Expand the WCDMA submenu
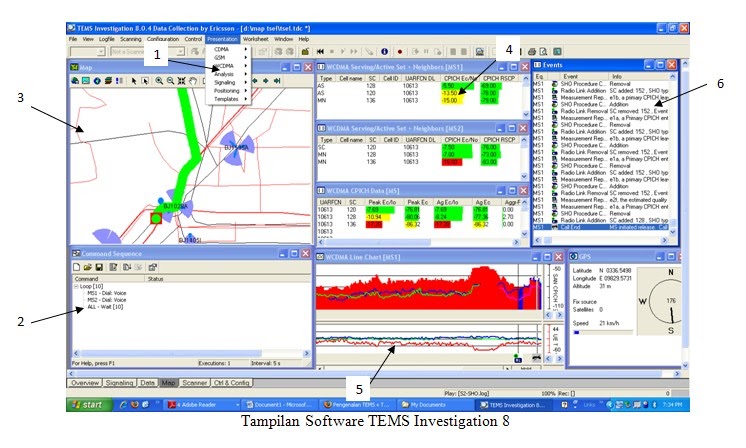 coord(229,66)
